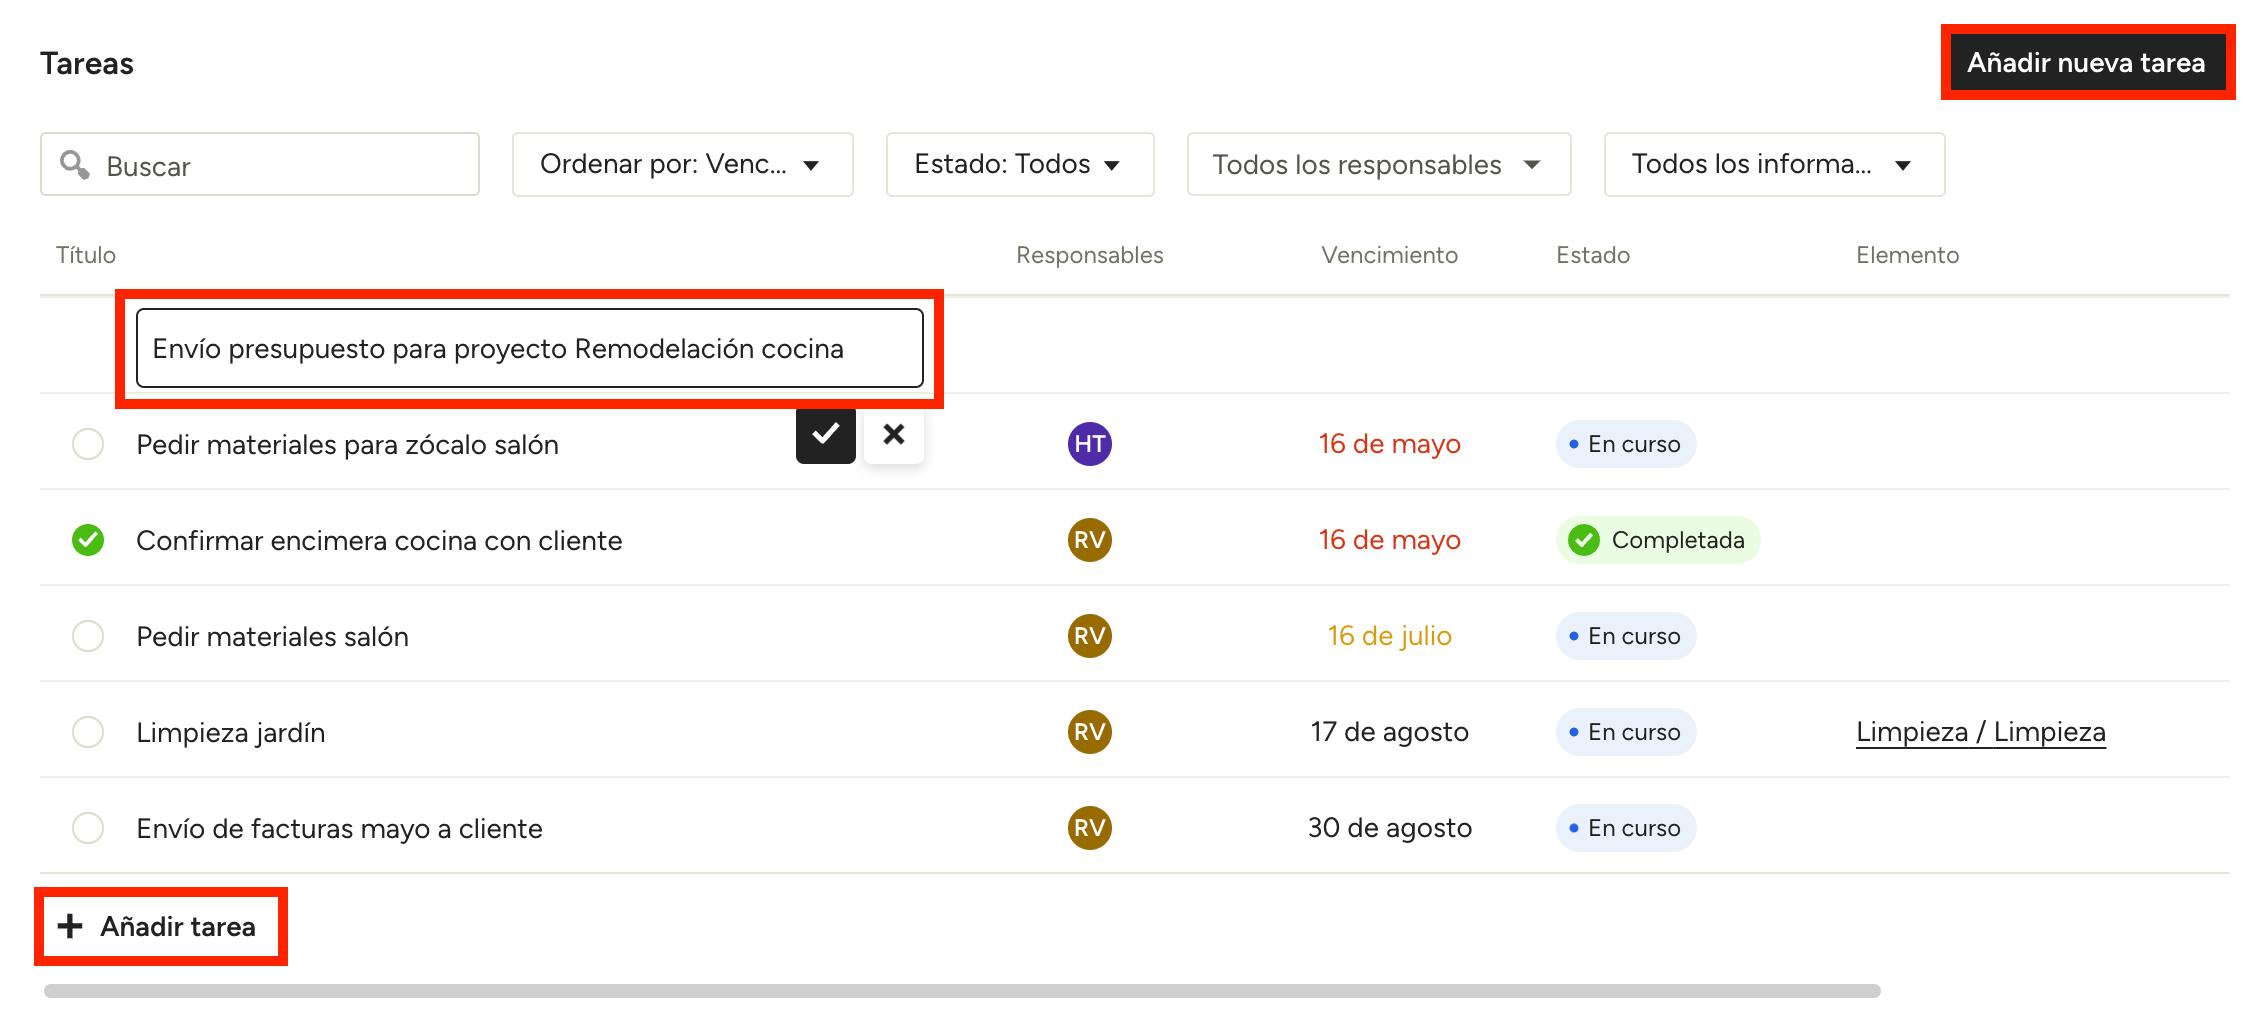2262x1024 pixels.
Task: Click the search magnifier icon
Action: point(74,165)
